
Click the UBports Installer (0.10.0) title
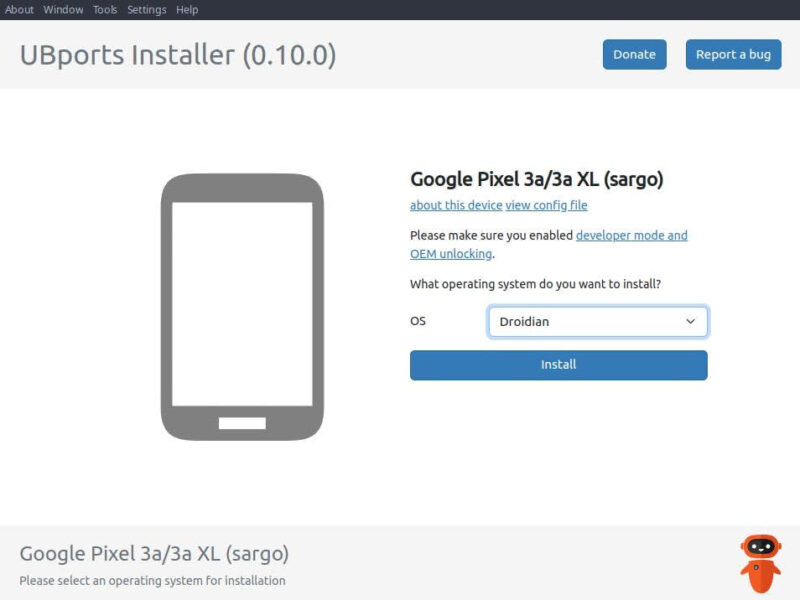point(178,54)
